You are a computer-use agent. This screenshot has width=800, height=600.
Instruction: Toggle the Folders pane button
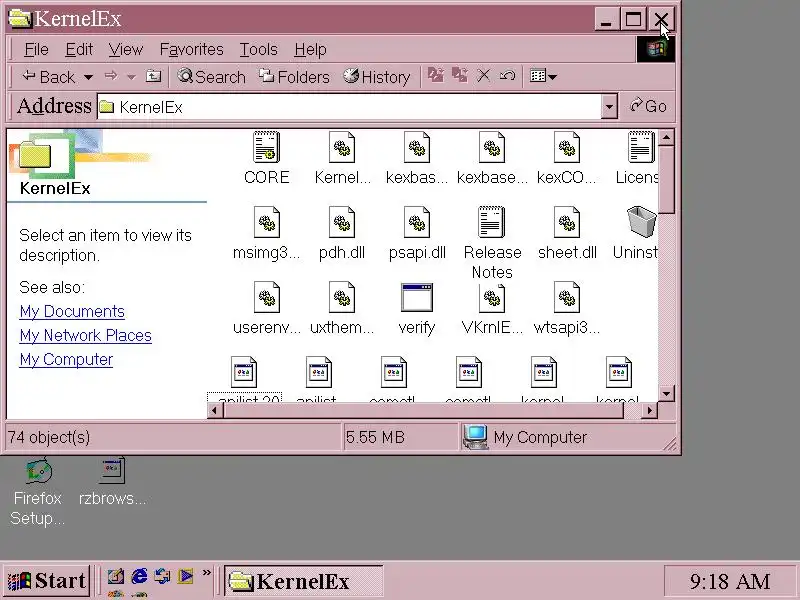tap(294, 77)
